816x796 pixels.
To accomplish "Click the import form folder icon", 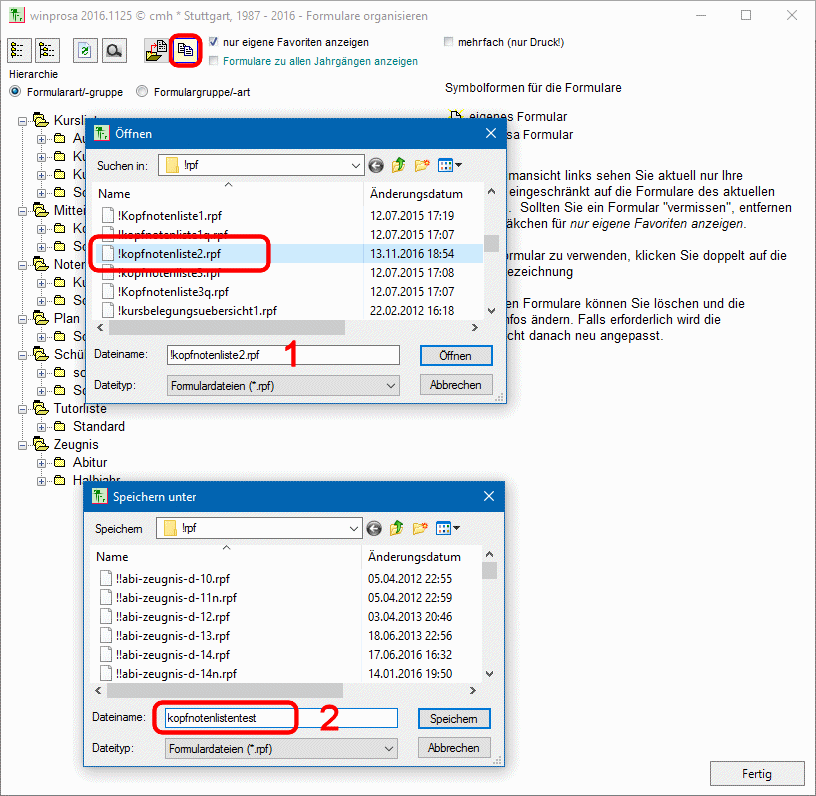I will point(156,50).
